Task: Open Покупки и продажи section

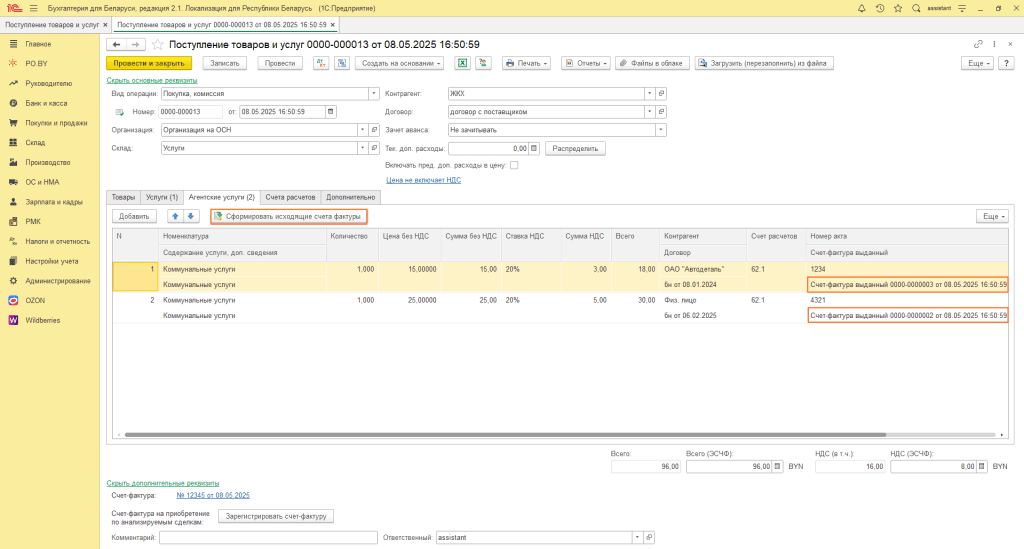Action: pyautogui.click(x=56, y=123)
